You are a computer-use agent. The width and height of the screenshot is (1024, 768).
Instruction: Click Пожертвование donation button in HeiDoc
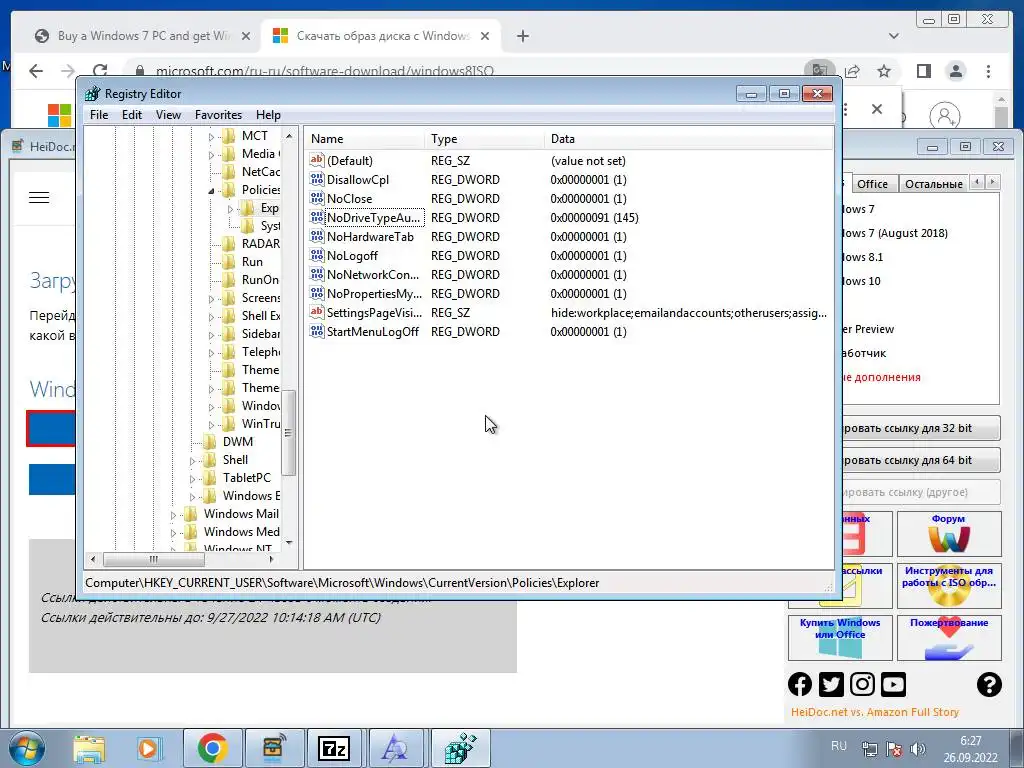coord(949,638)
